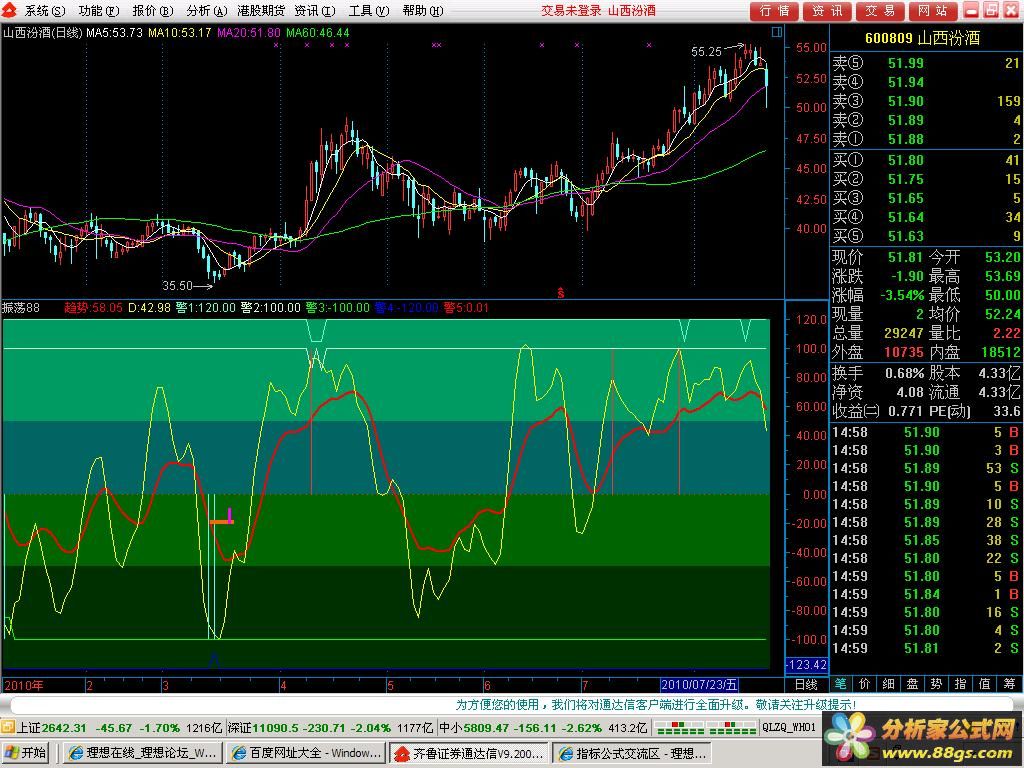
Task: Click the MA10:53.17 indicator label
Action: 180,32
